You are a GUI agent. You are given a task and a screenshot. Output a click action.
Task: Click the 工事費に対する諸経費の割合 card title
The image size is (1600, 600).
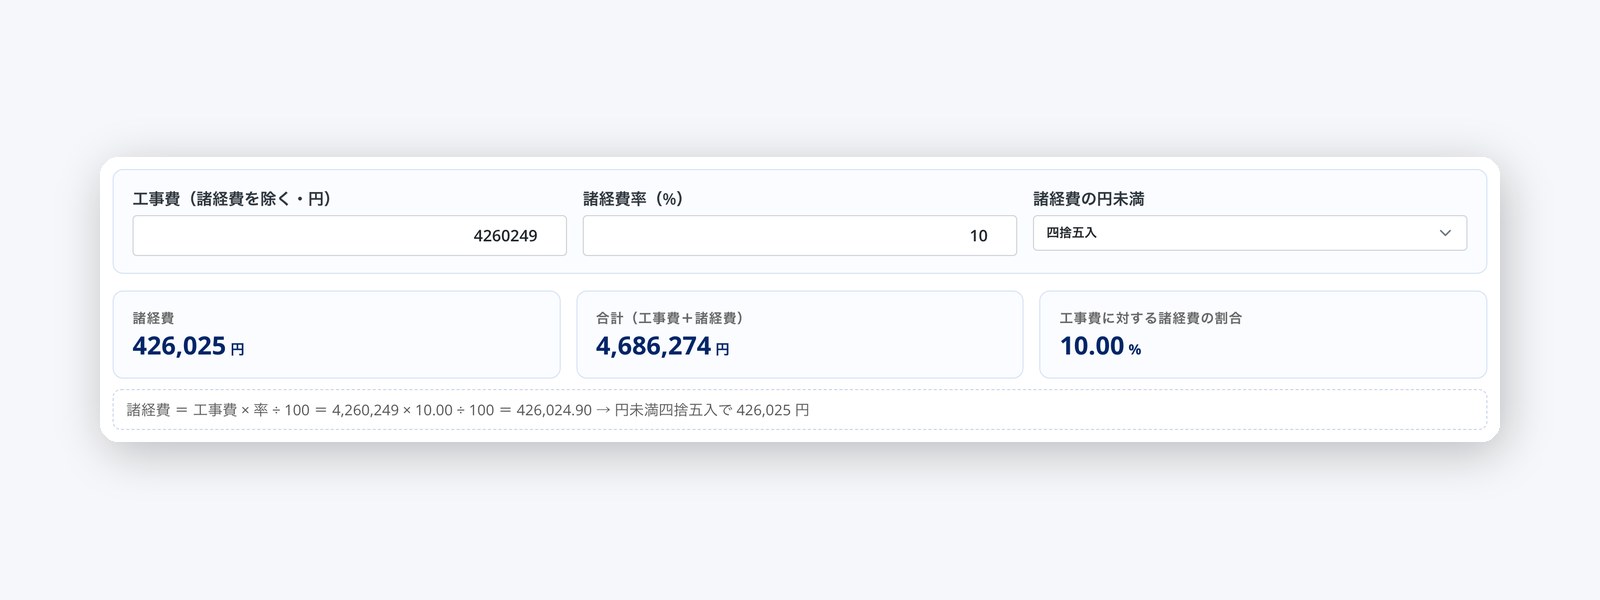[x=1150, y=318]
